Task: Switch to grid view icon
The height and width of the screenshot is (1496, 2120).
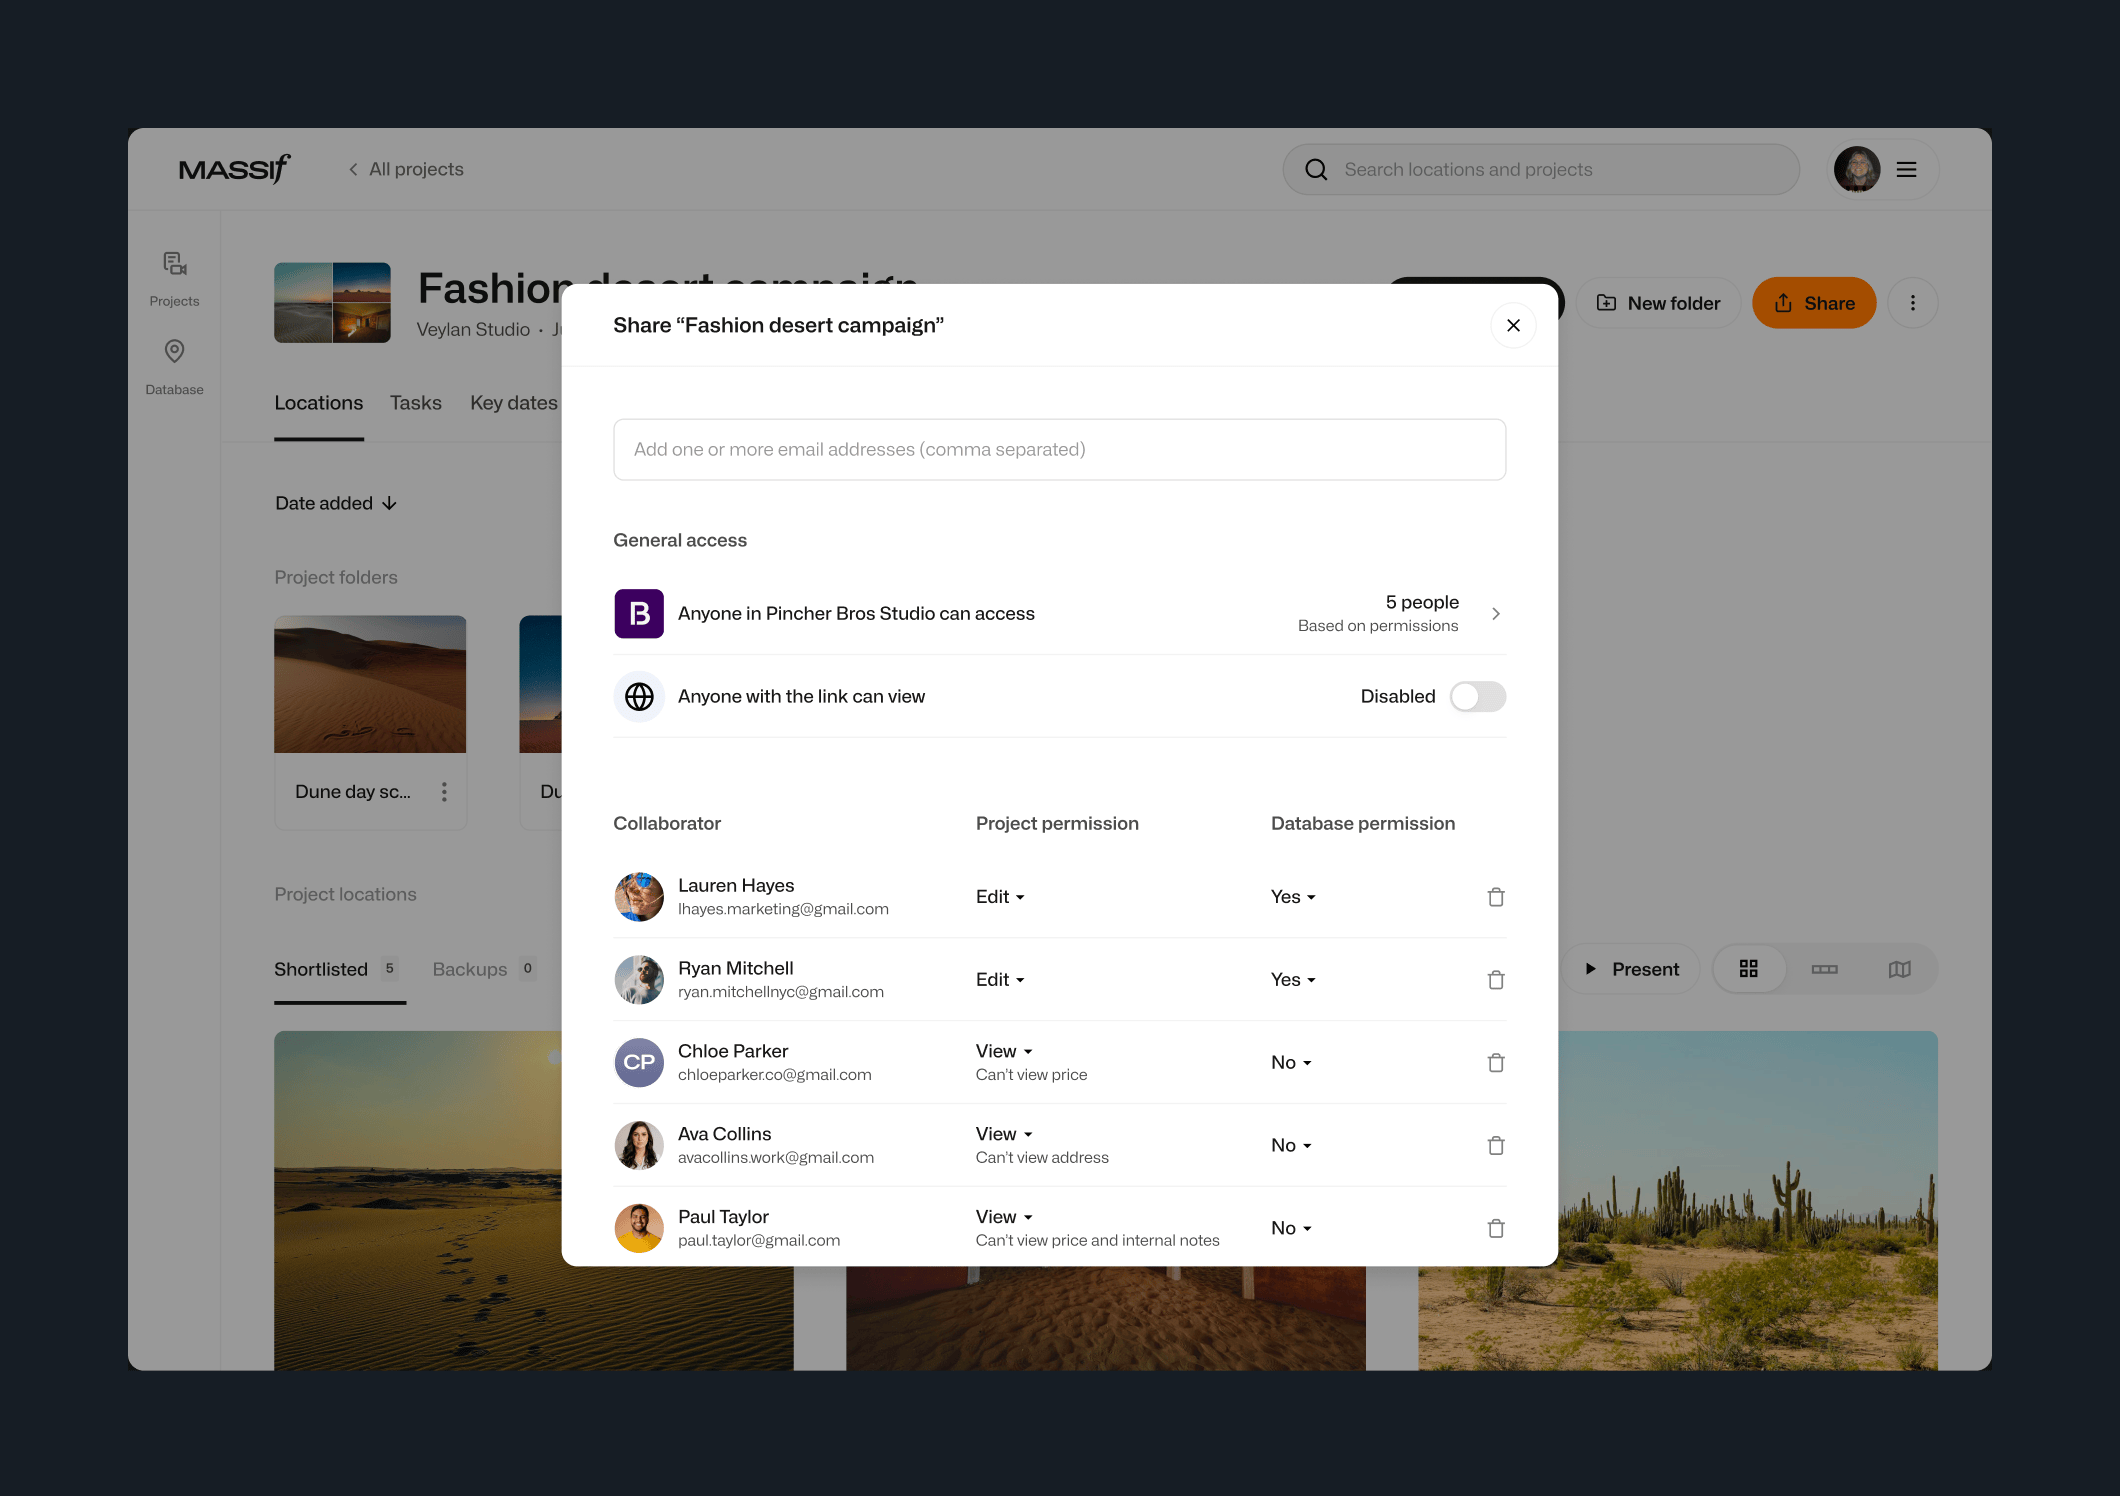Action: 1748,969
